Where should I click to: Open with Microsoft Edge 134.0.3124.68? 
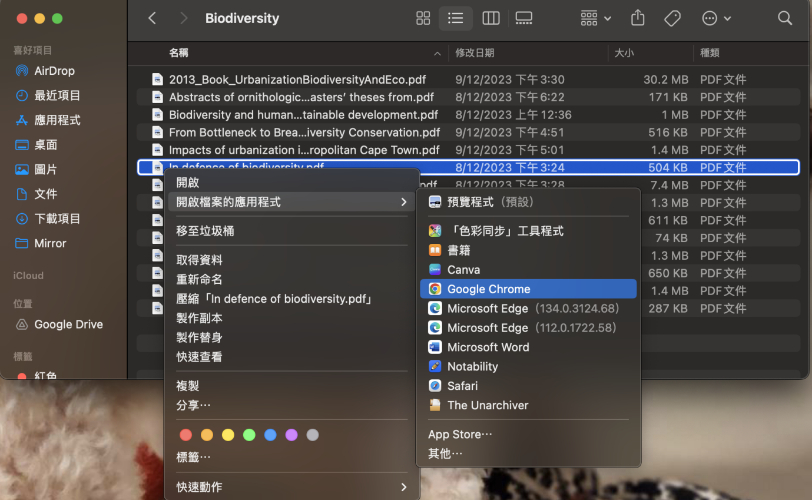(x=528, y=308)
